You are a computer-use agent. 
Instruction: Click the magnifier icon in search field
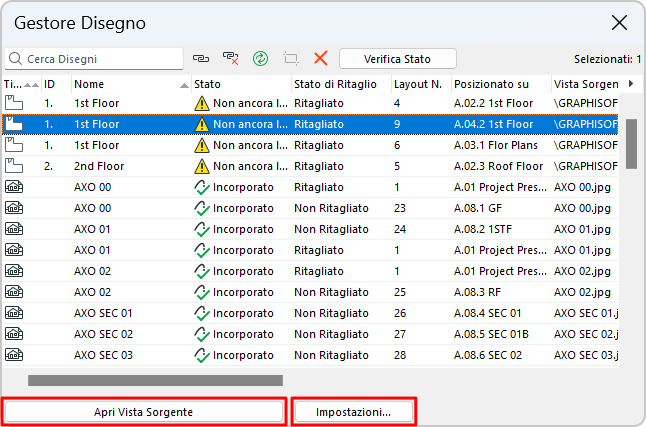[15, 59]
